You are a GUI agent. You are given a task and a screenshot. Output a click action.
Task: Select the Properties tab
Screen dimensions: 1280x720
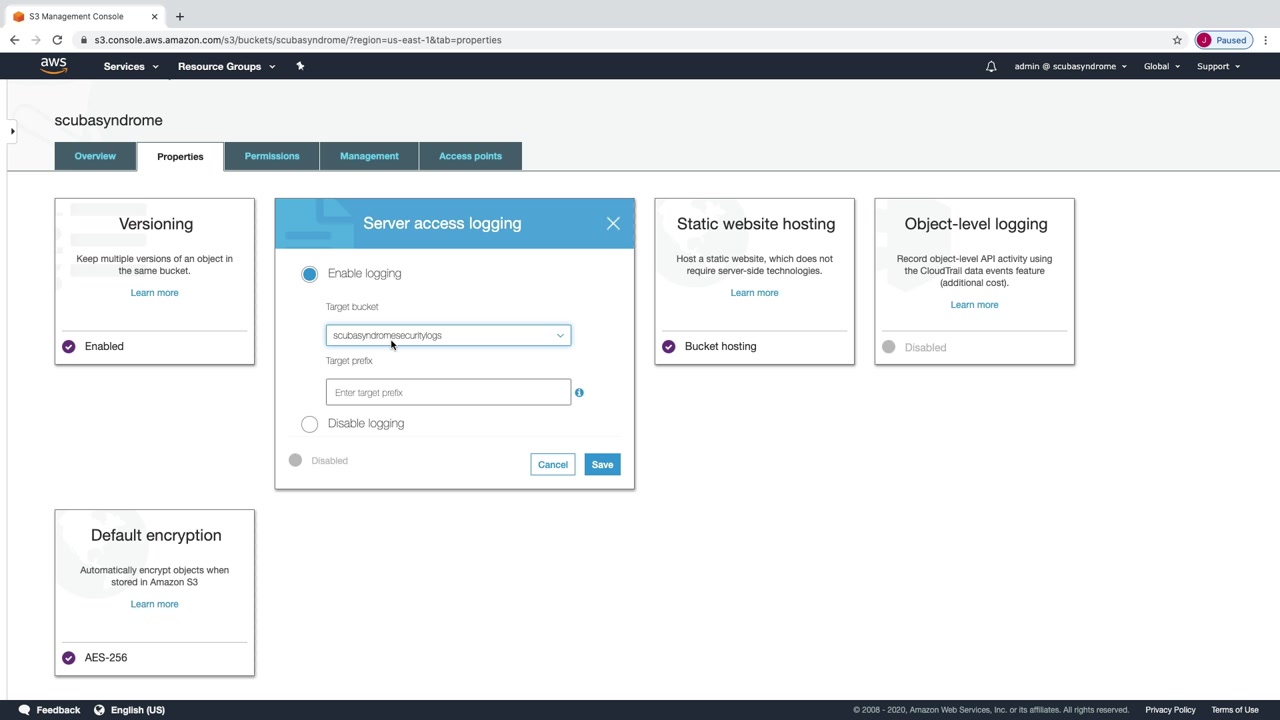click(180, 156)
